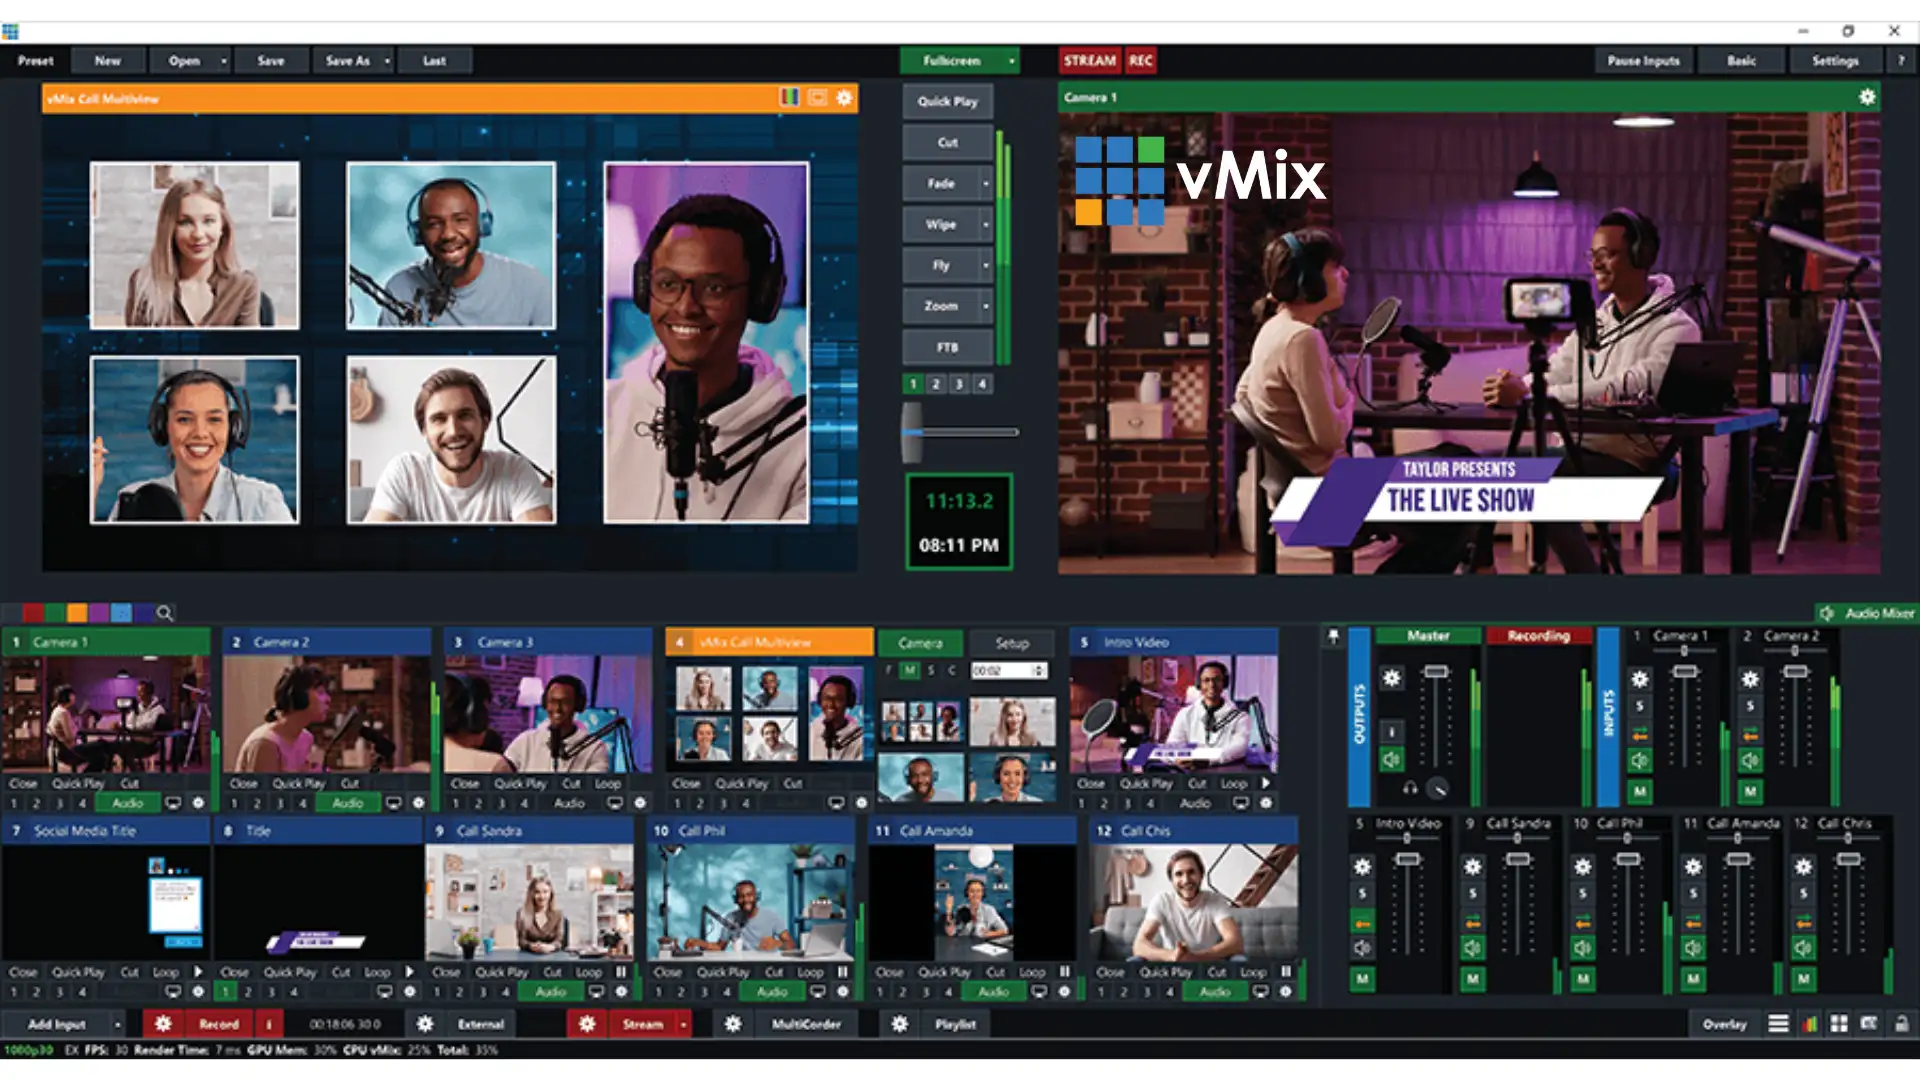Click the four-square grid layout icon
Viewport: 1920px width, 1080px height.
pos(1838,1024)
